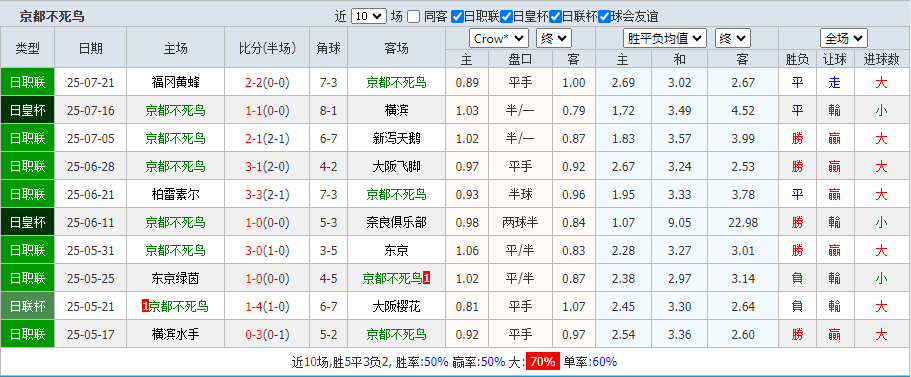Click the corner count 8-1
911x377 pixels.
[328, 110]
